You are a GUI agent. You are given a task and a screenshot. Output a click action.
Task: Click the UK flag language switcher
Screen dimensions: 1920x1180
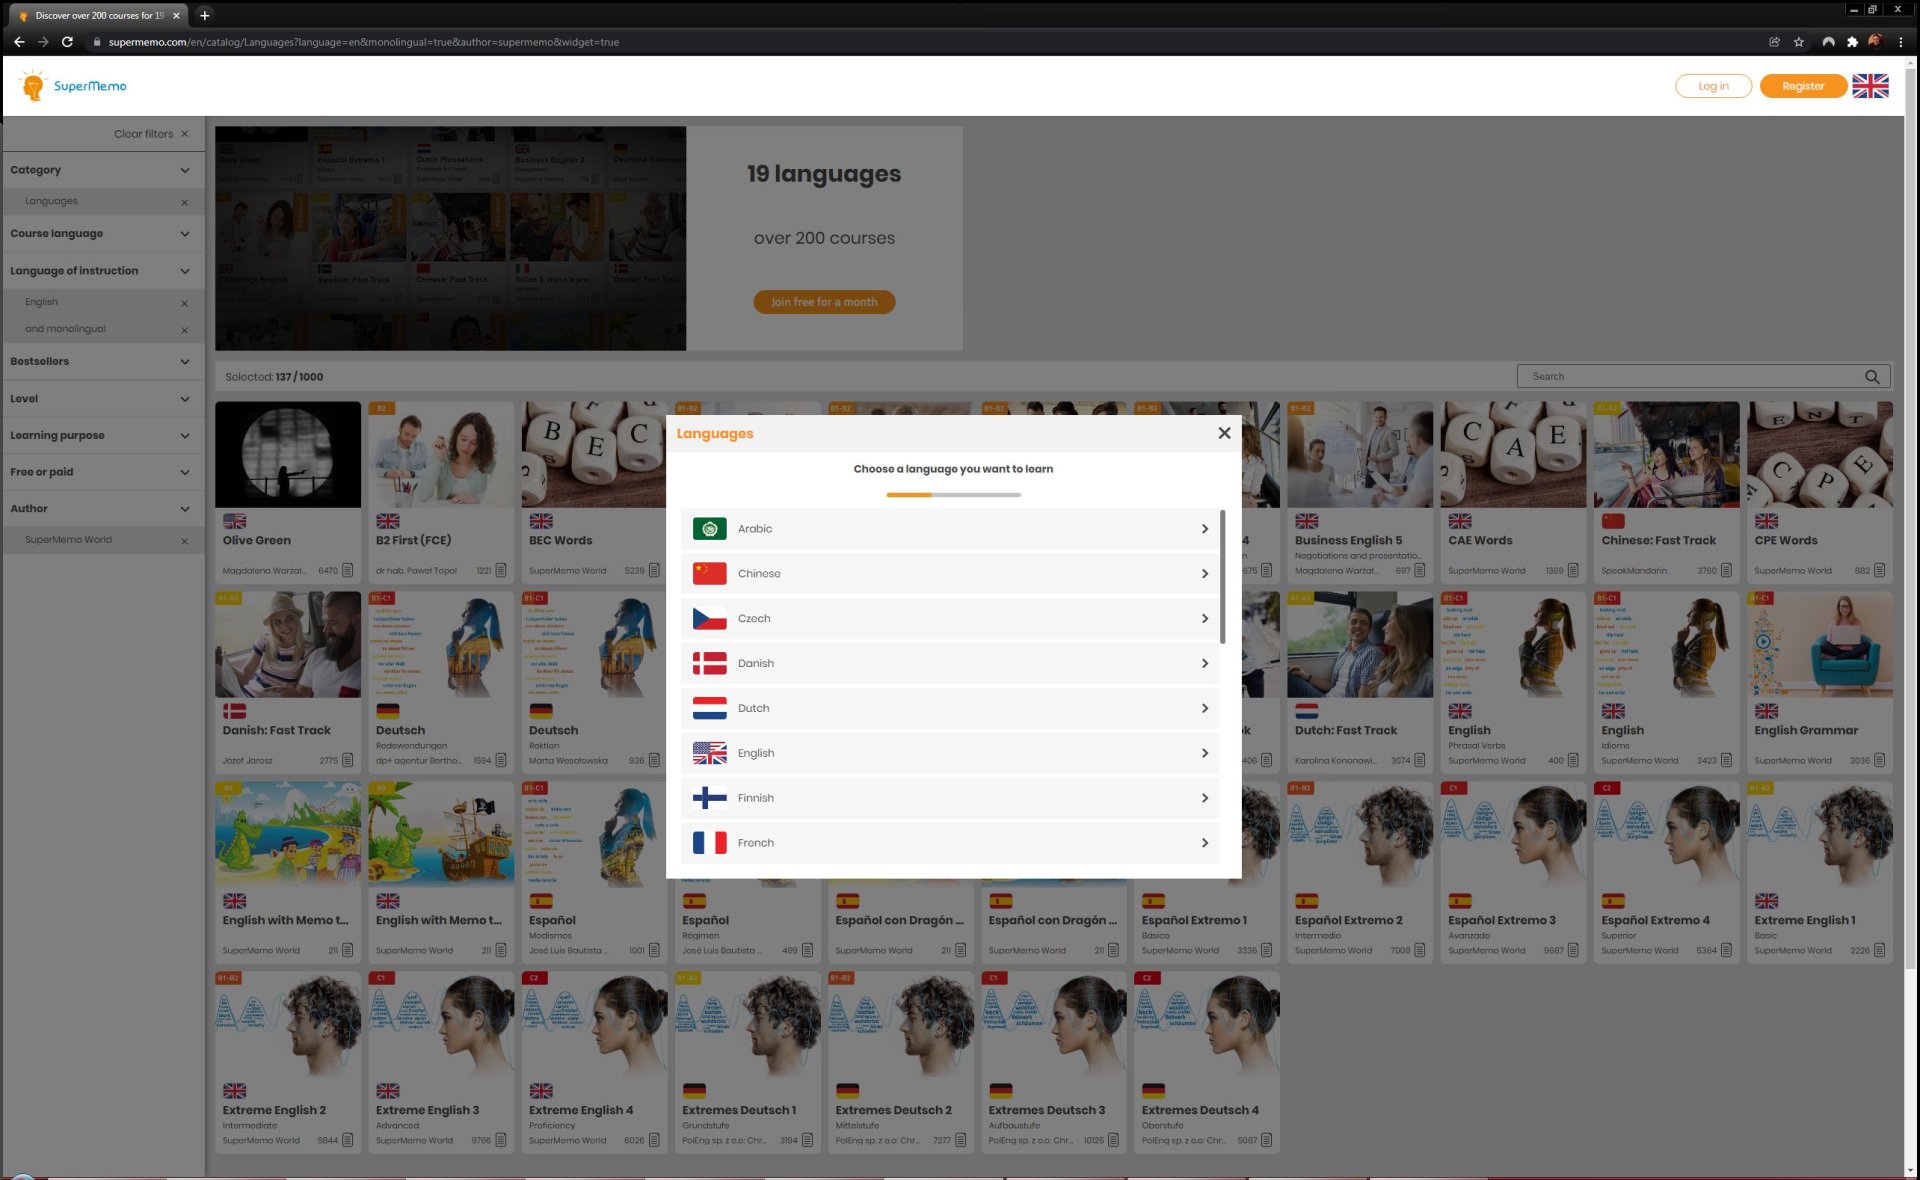pos(1869,86)
